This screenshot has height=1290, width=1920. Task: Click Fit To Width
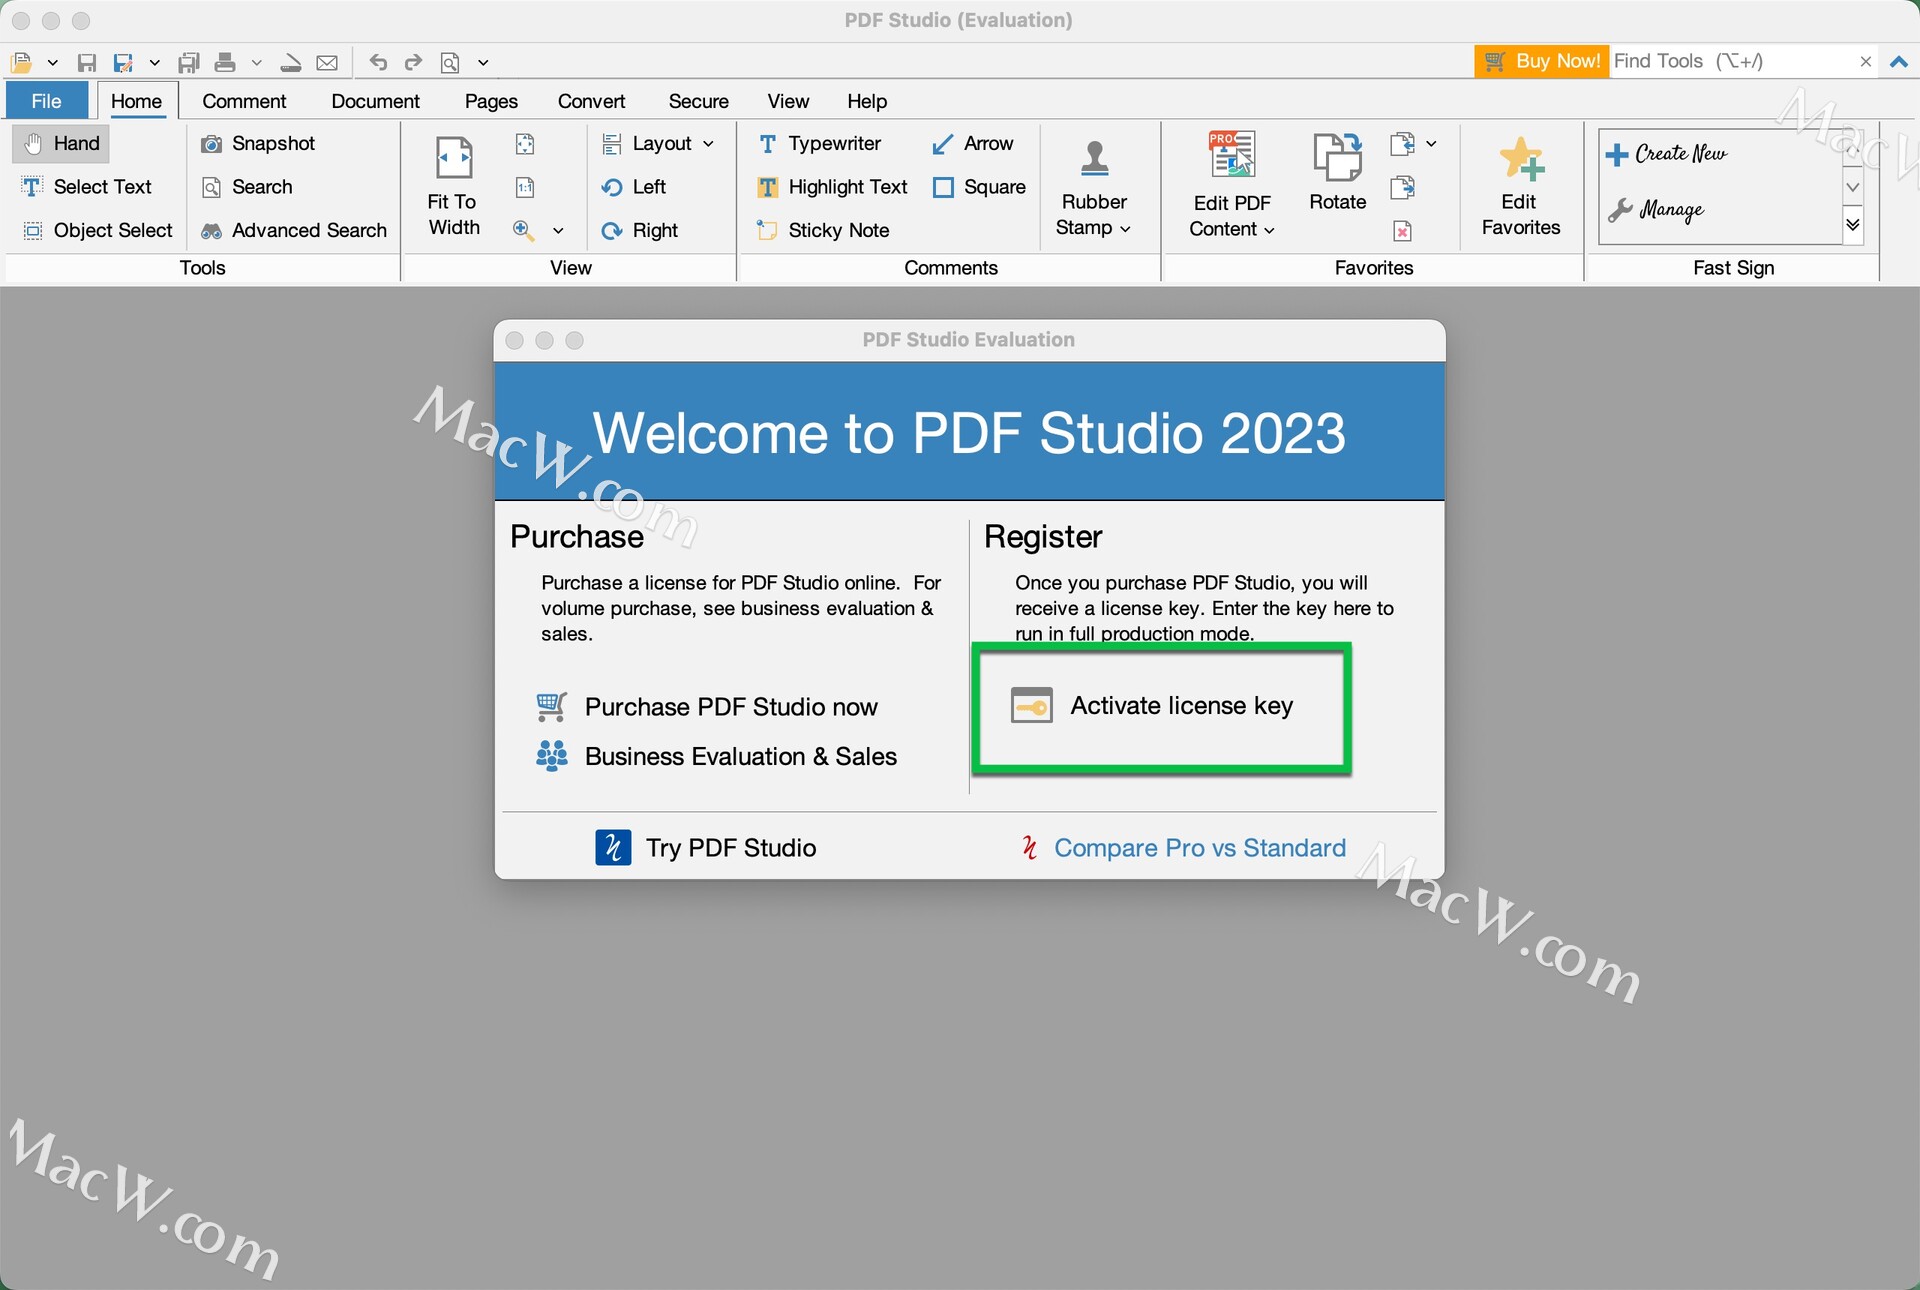(454, 187)
